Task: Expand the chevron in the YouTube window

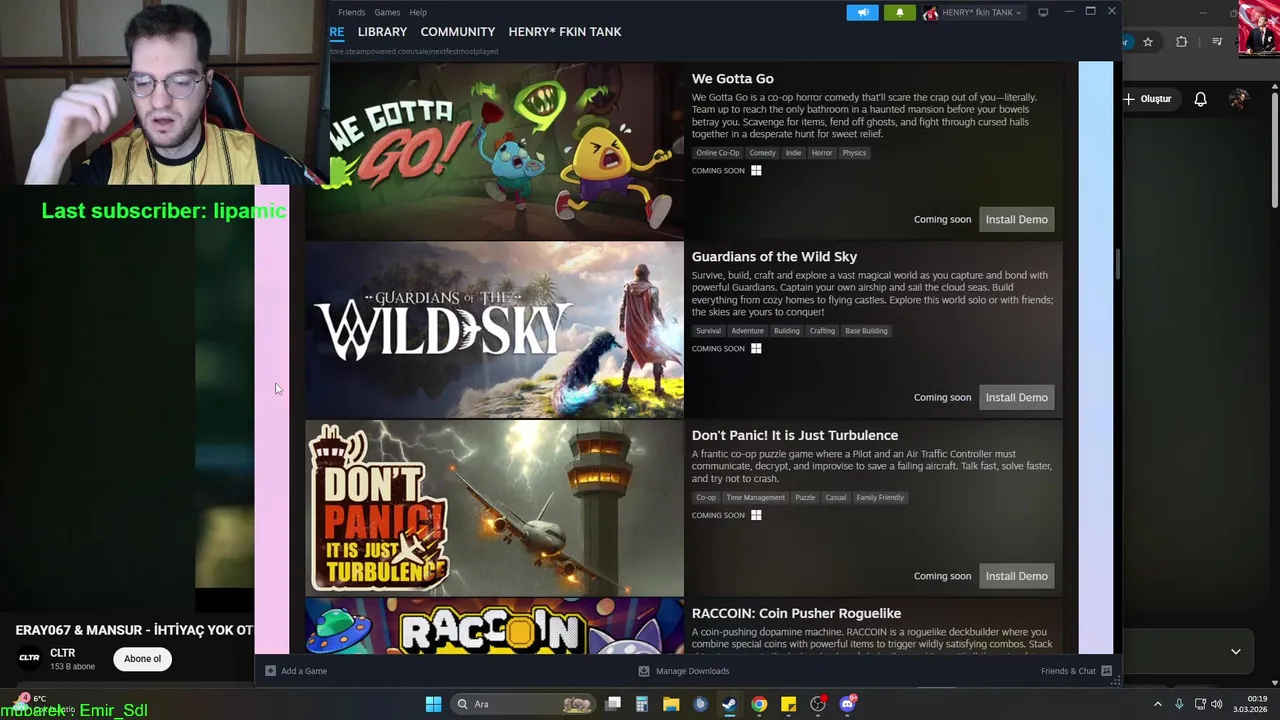Action: tap(1236, 652)
